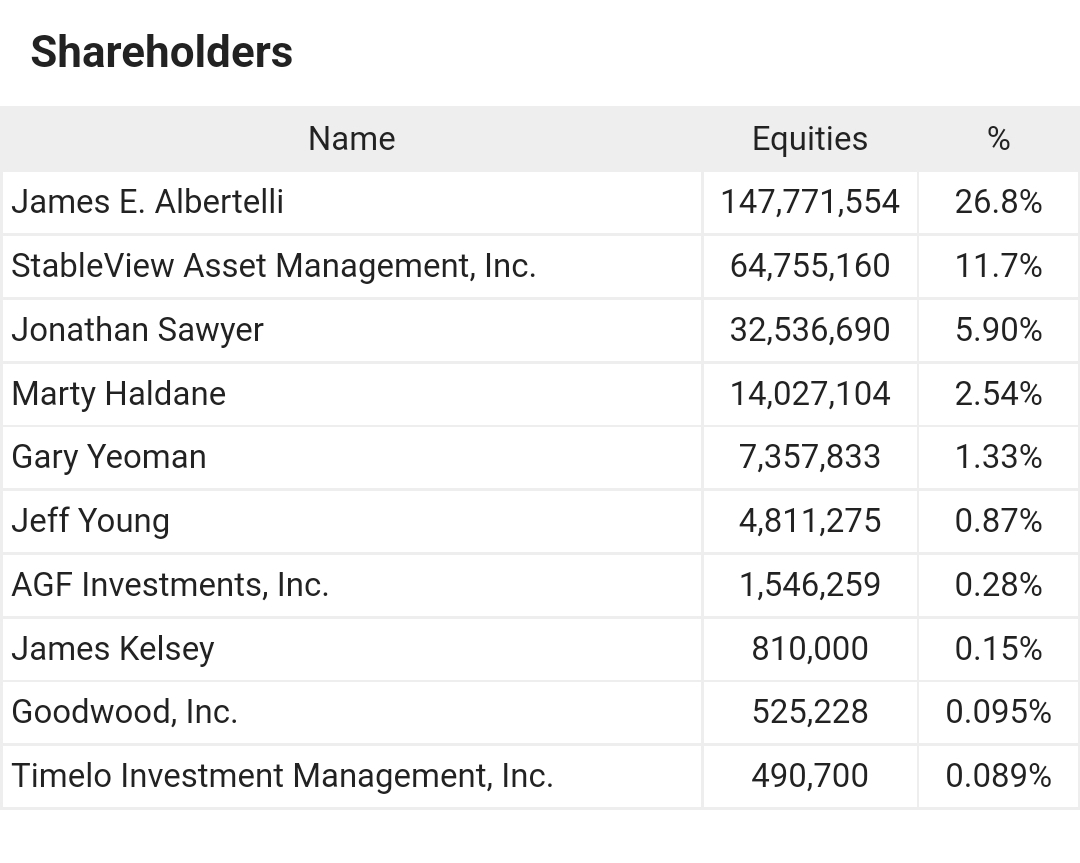Click the 5.90% percentage cell

tap(998, 330)
